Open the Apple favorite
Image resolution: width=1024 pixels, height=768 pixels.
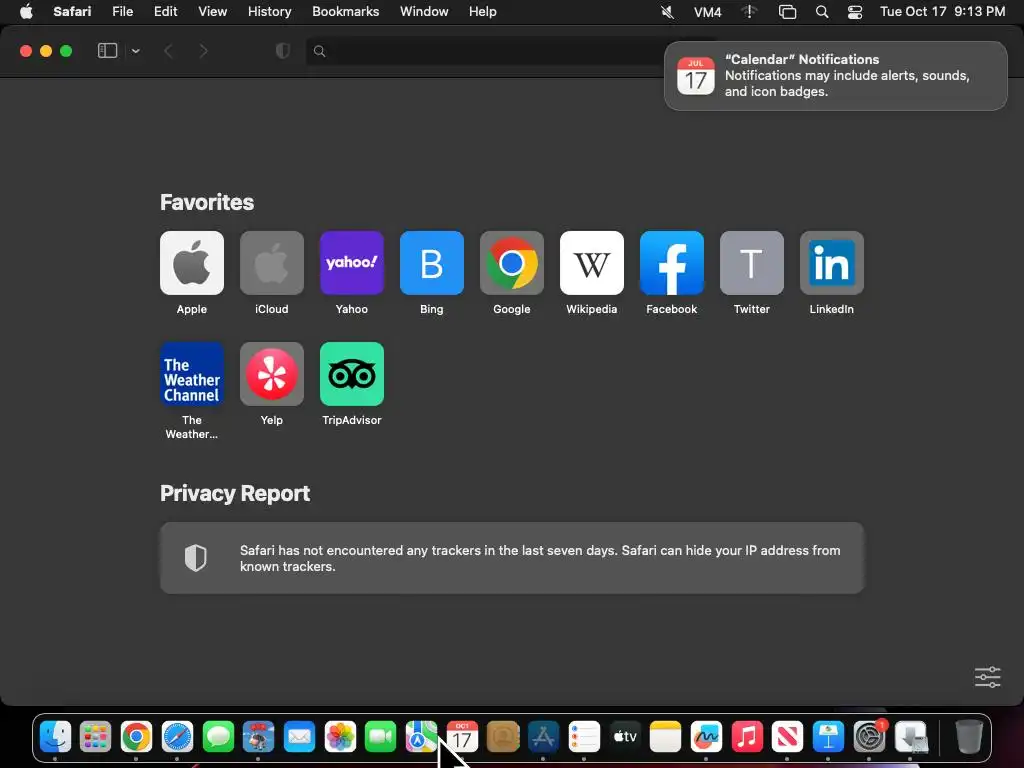191,263
